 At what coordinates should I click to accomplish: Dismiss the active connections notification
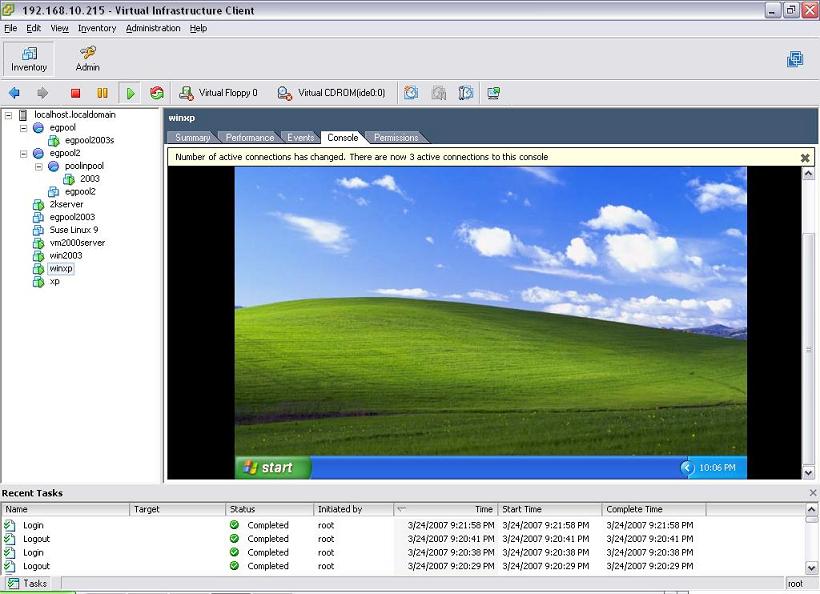[805, 157]
